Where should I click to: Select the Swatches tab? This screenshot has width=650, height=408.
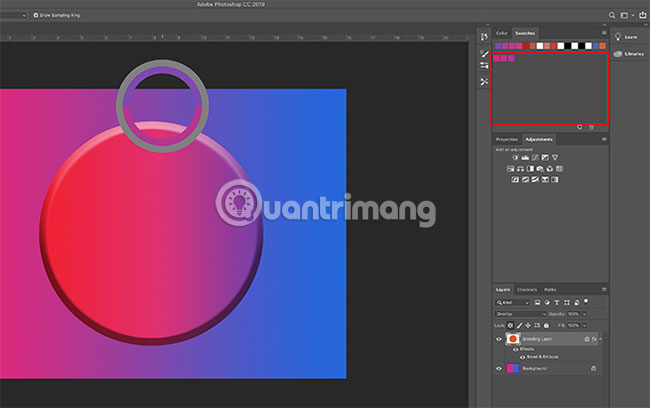coord(525,33)
